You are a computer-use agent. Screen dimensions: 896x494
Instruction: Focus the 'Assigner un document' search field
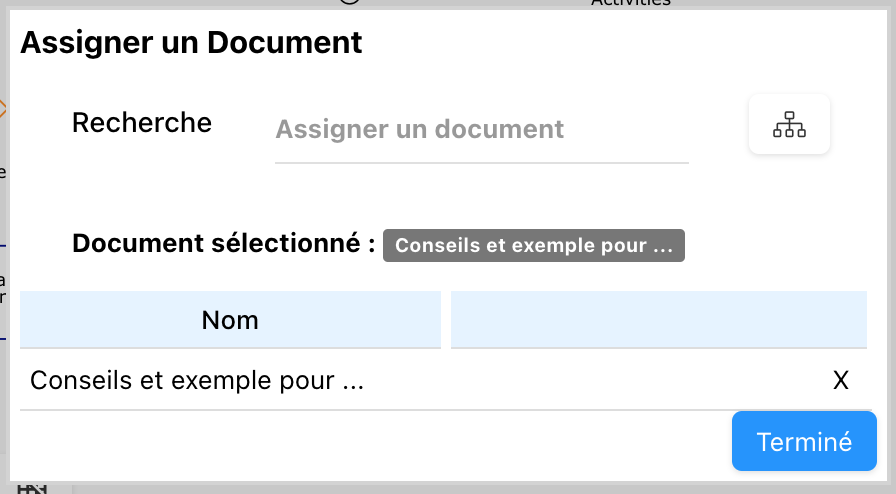[x=481, y=129]
